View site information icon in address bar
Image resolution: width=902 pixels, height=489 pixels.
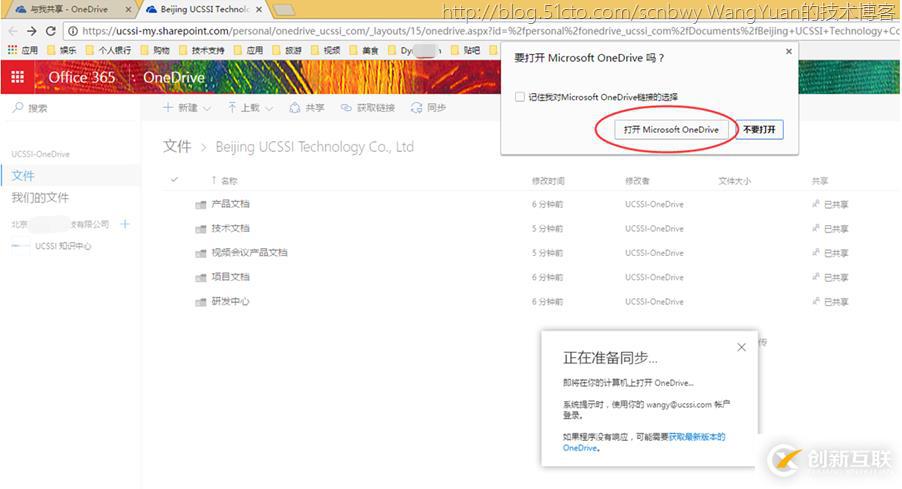tap(73, 31)
